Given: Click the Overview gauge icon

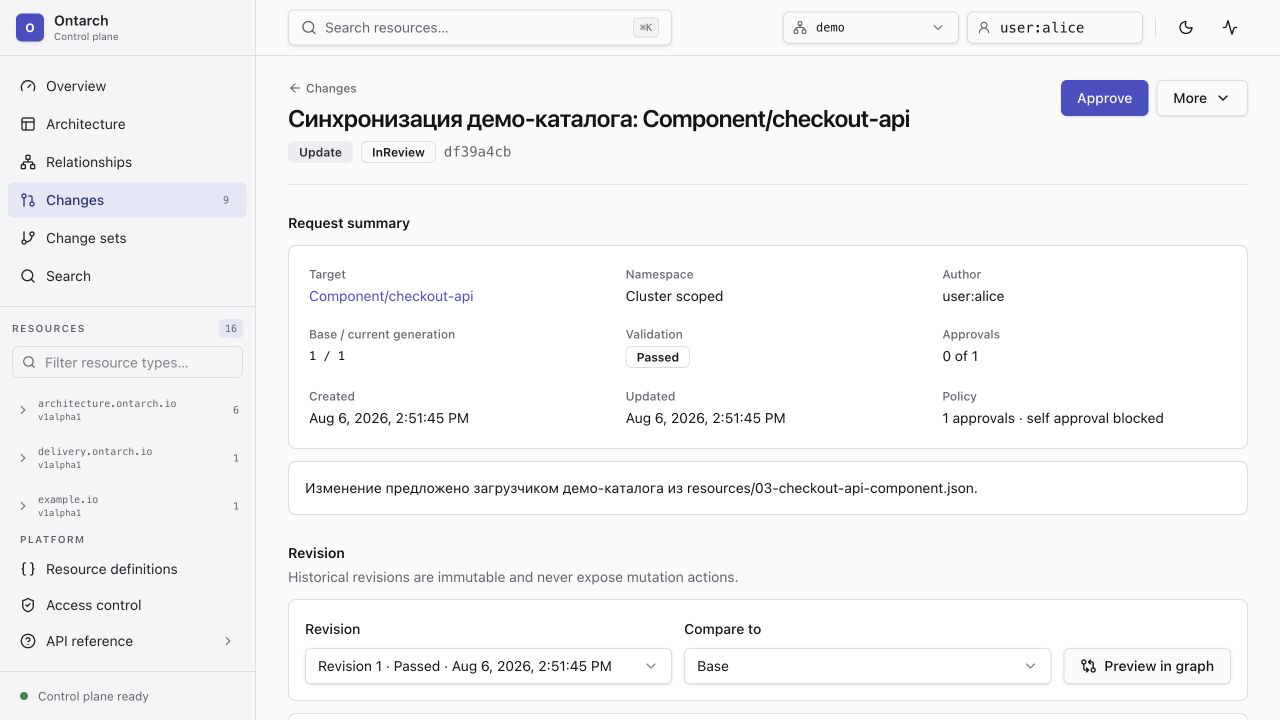Looking at the screenshot, I should tap(28, 86).
